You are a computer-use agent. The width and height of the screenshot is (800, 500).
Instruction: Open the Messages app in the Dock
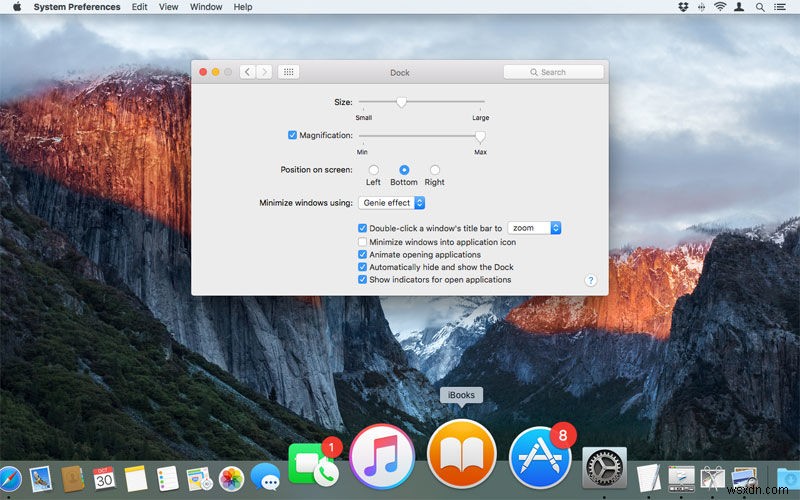265,477
